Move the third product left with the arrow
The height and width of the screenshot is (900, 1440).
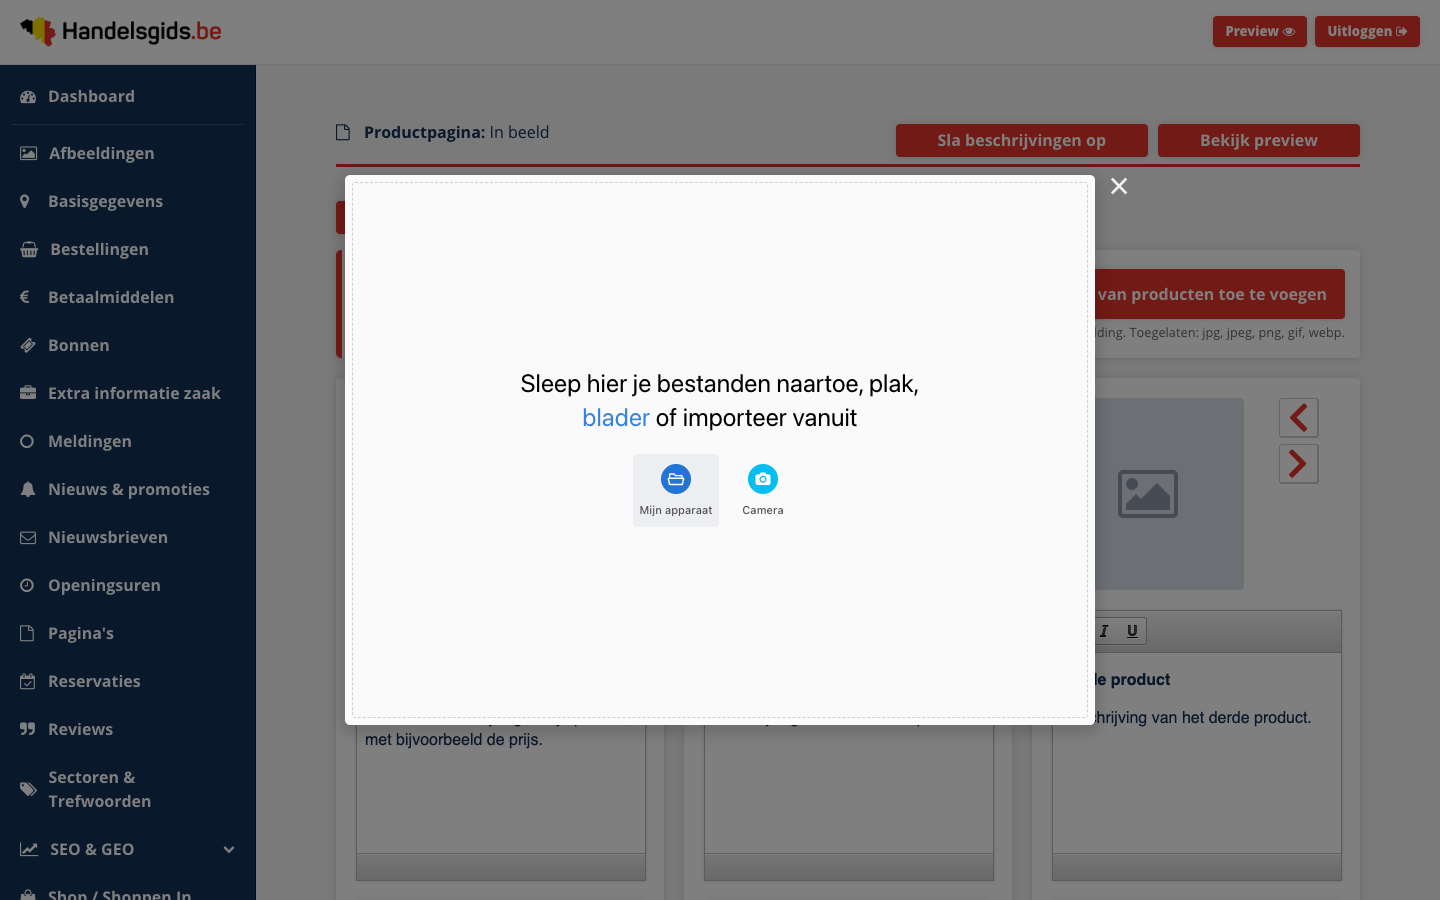click(x=1299, y=418)
